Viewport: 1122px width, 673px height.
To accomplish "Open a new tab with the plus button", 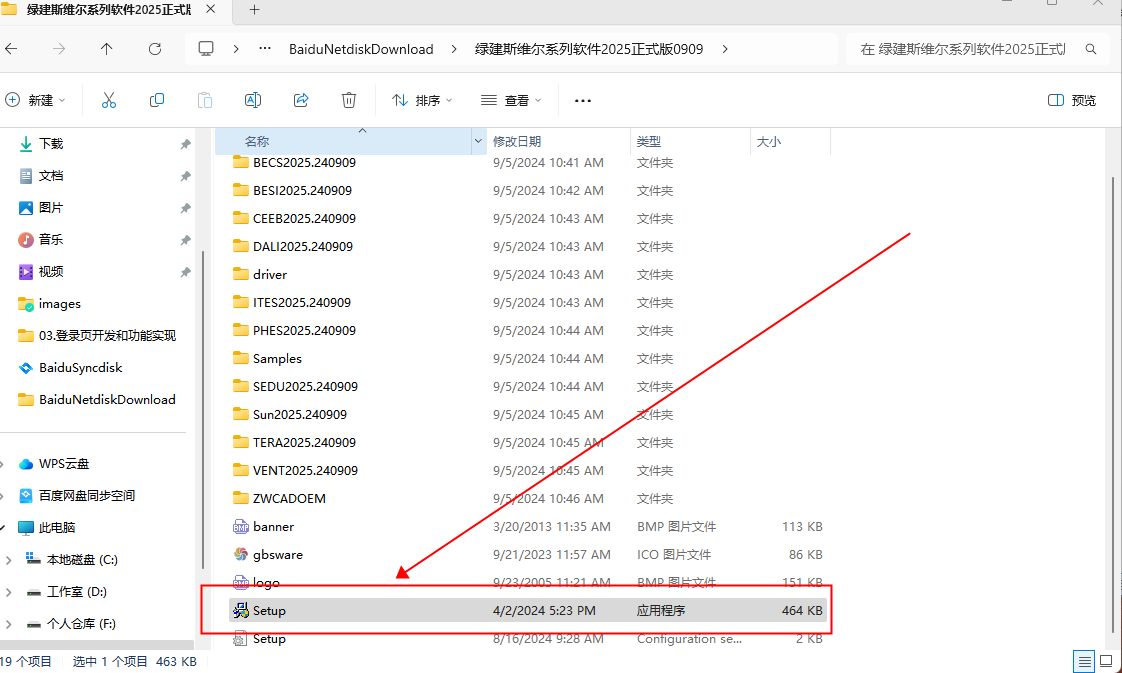I will [254, 13].
